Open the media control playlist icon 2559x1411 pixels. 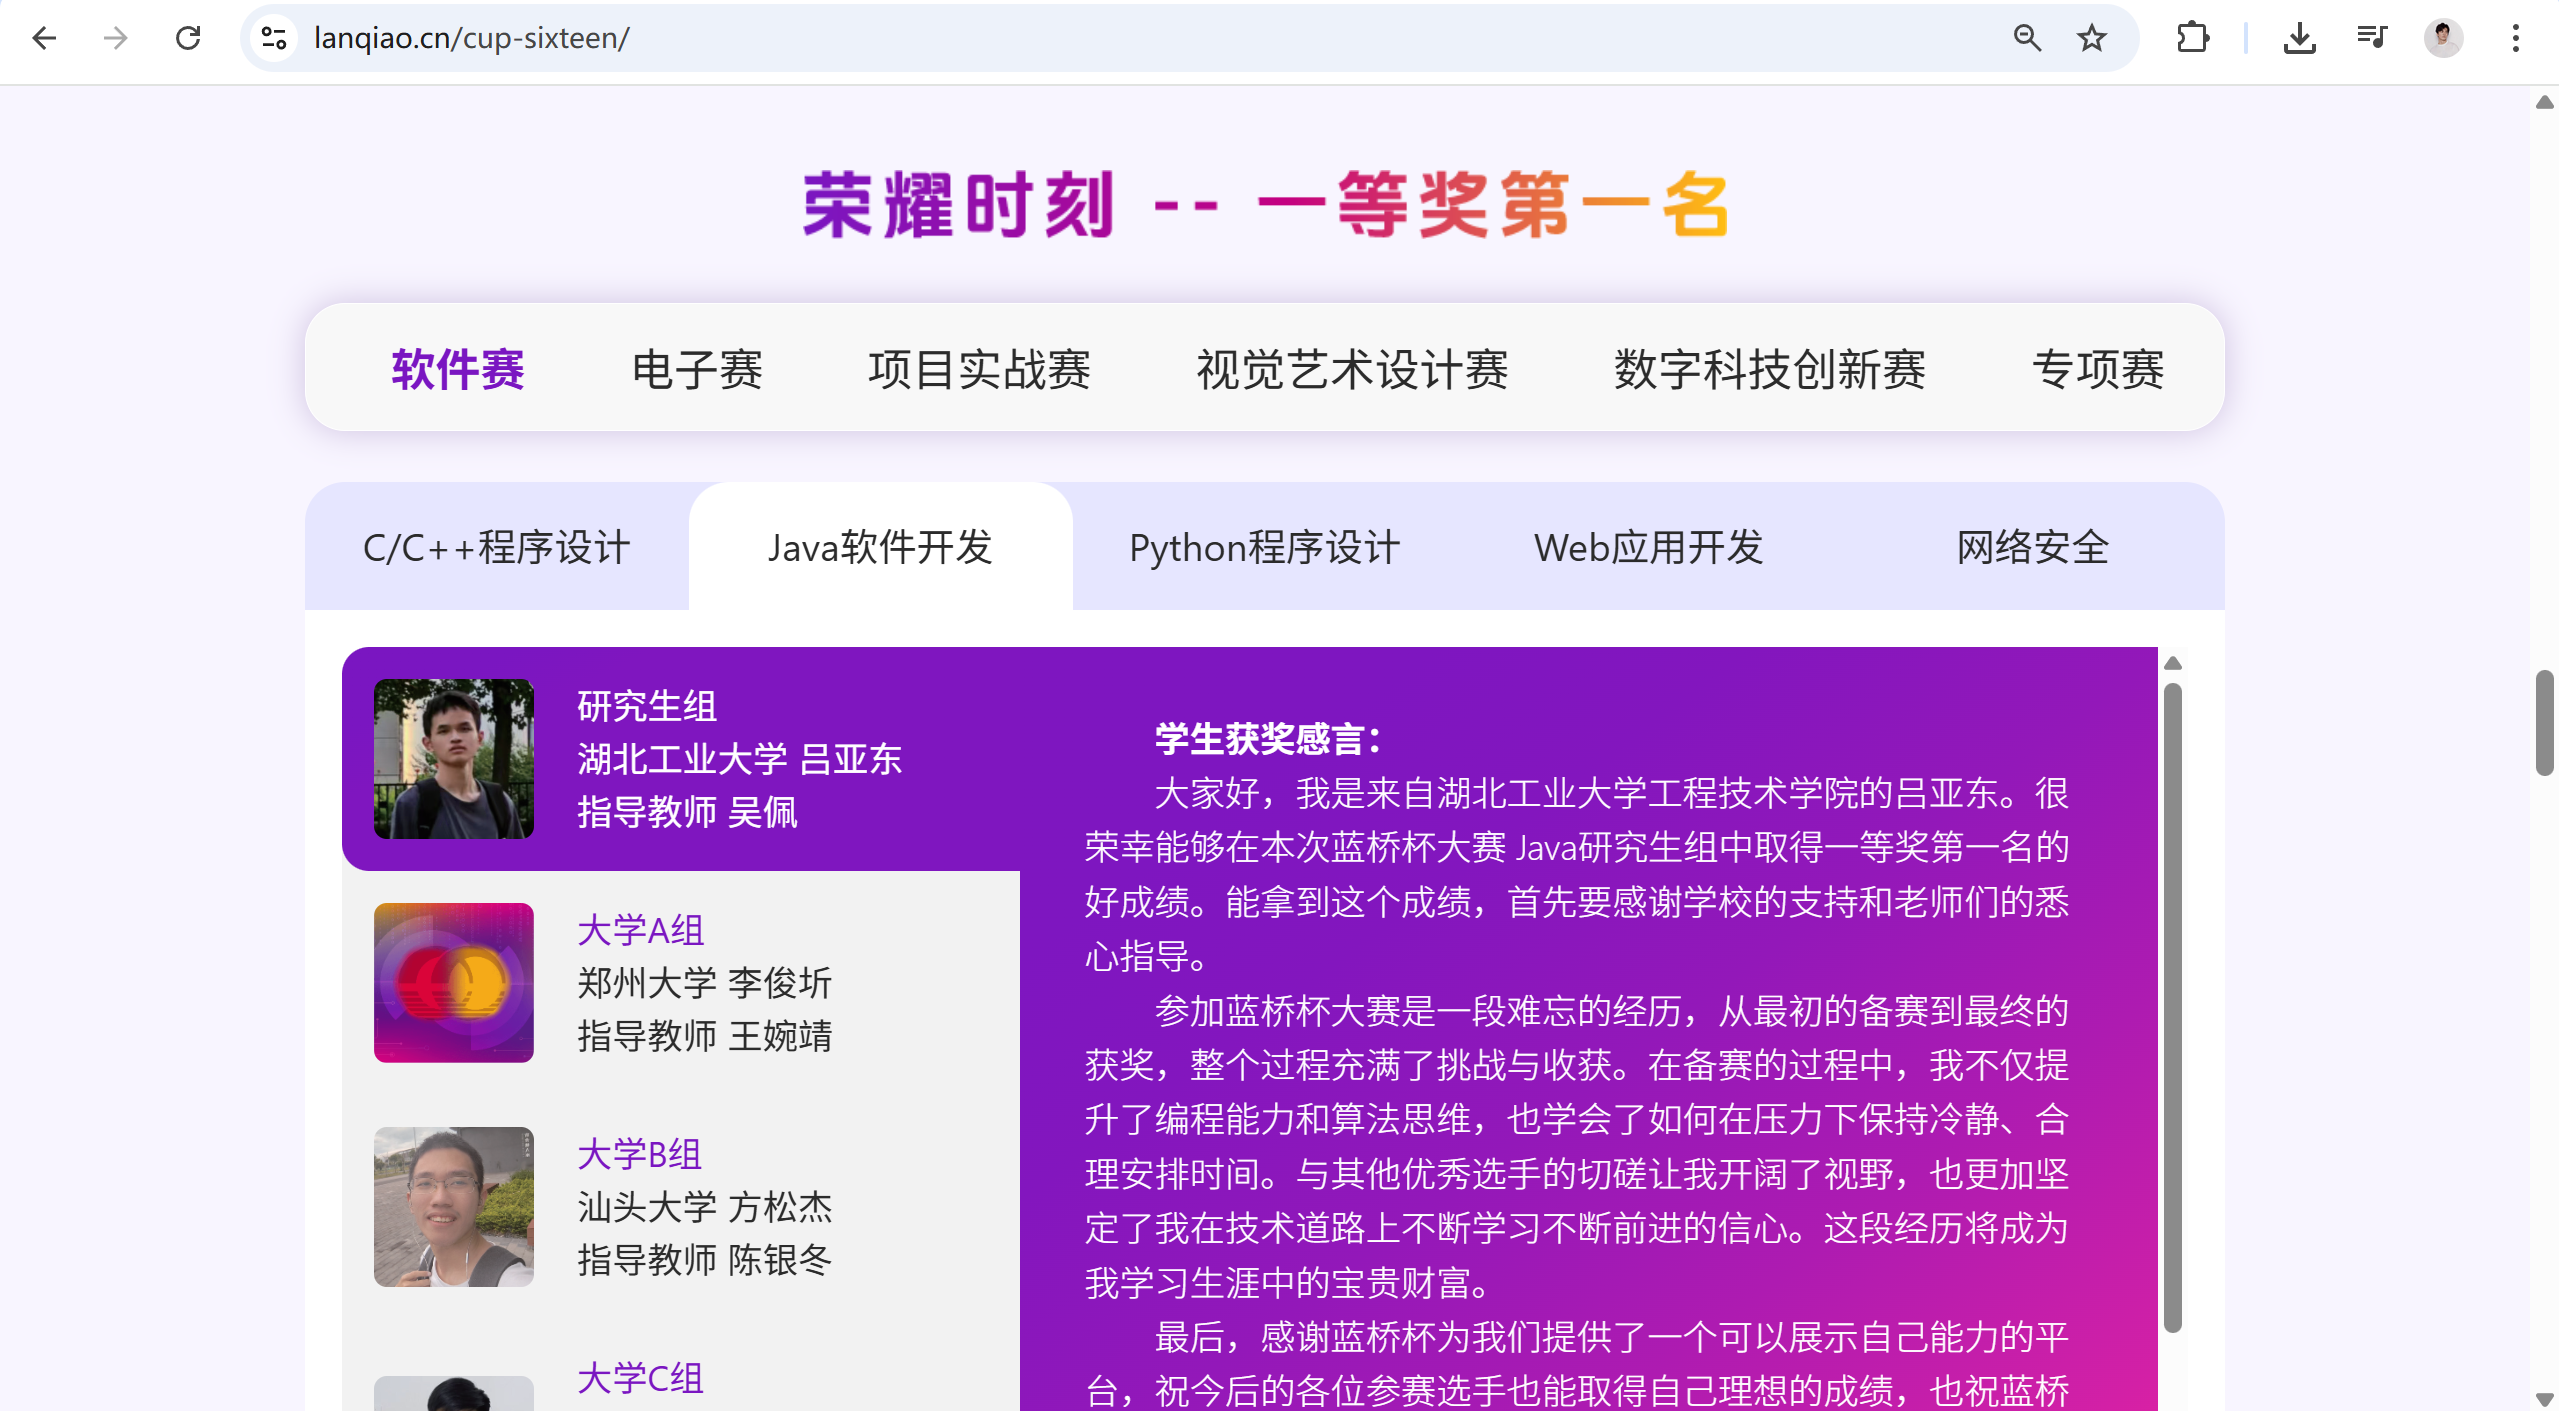[2371, 38]
